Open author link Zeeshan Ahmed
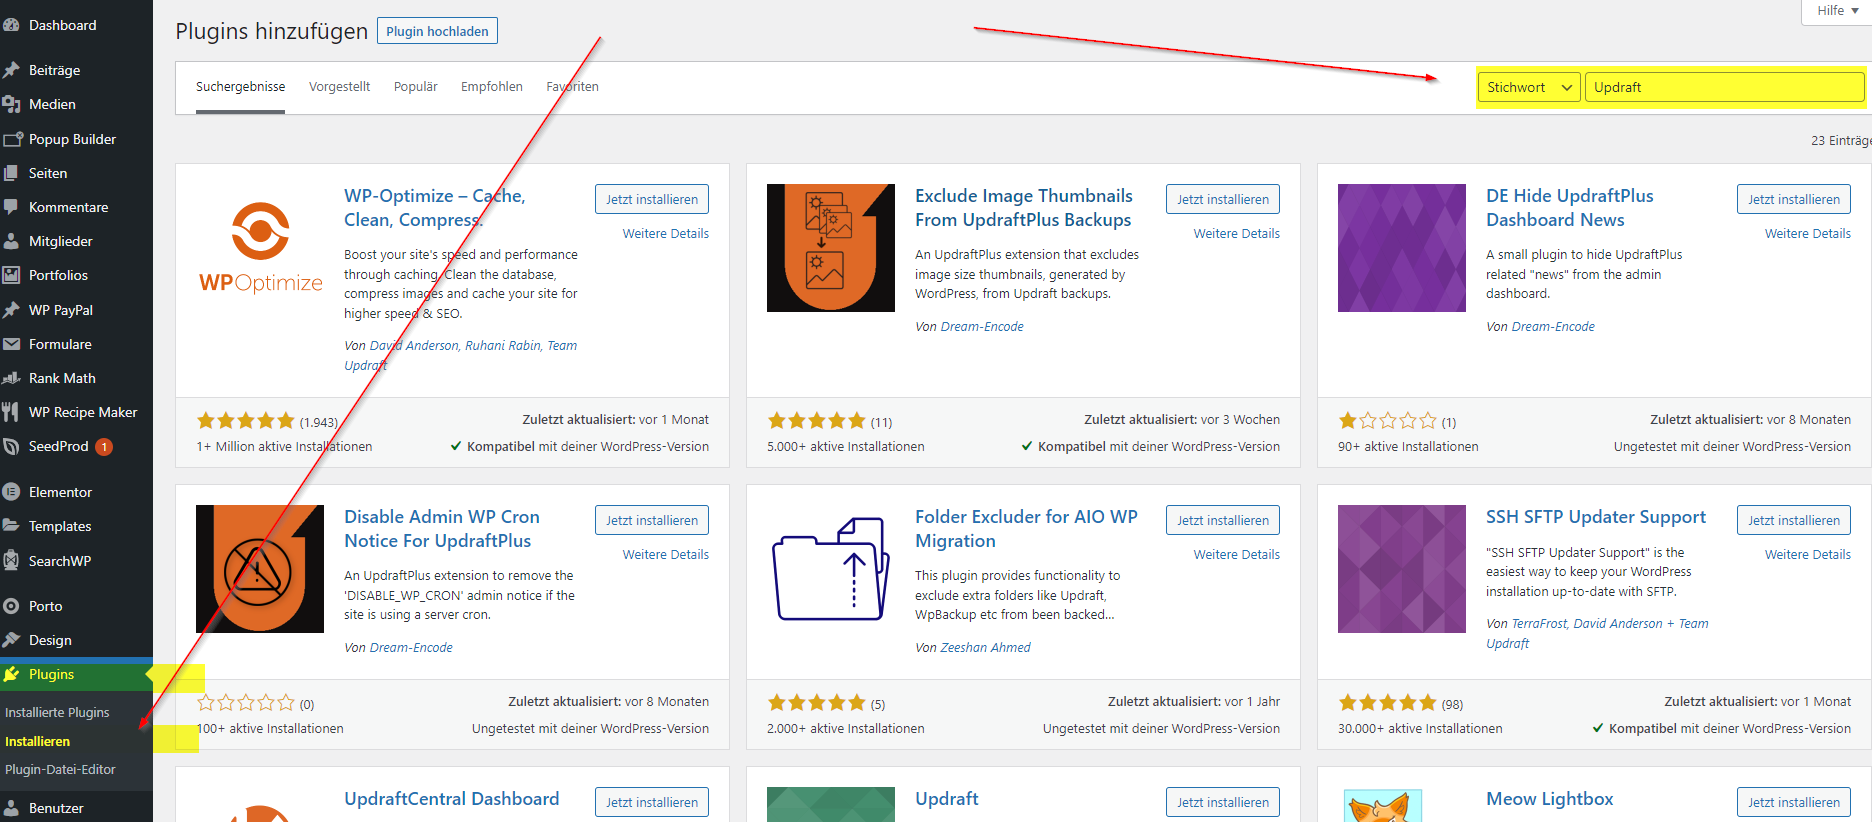The height and width of the screenshot is (822, 1872). point(985,648)
